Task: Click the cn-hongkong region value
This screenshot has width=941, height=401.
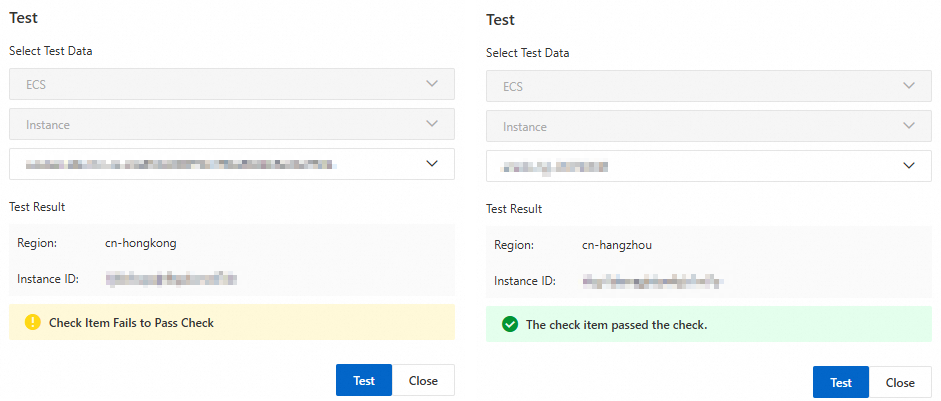Action: pos(141,243)
